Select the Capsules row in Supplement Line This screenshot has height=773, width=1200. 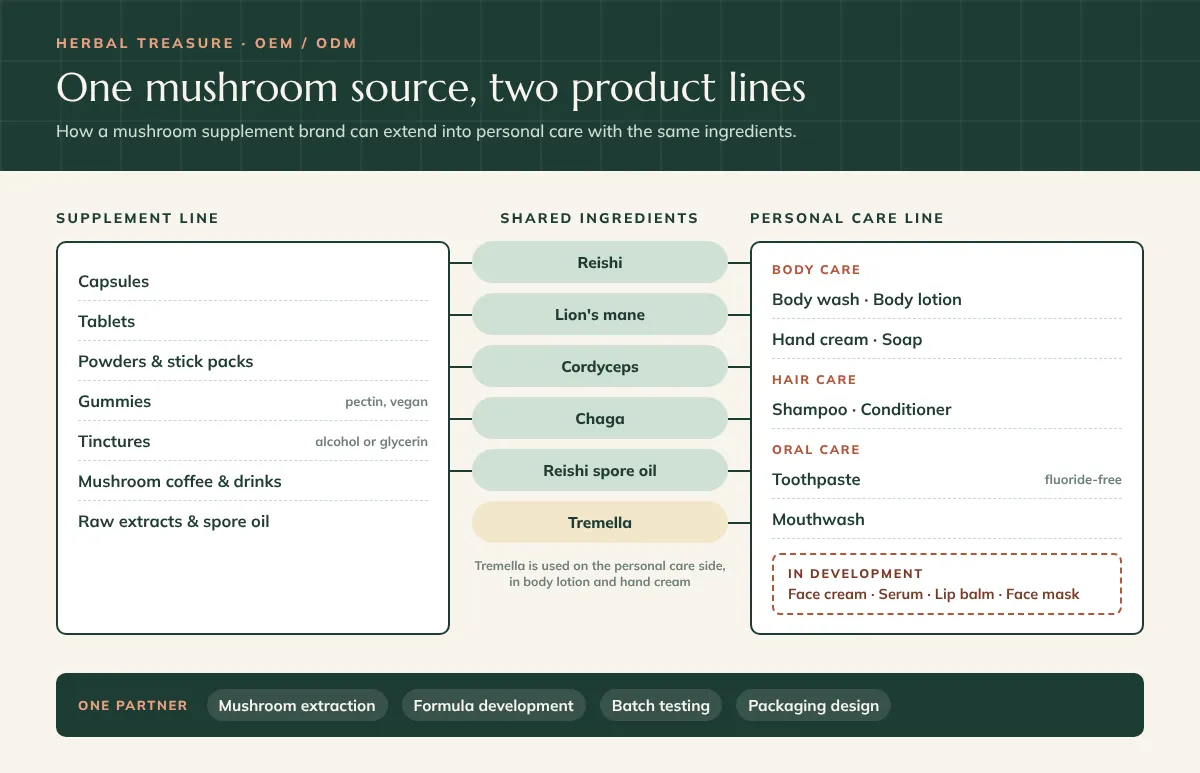coord(253,282)
